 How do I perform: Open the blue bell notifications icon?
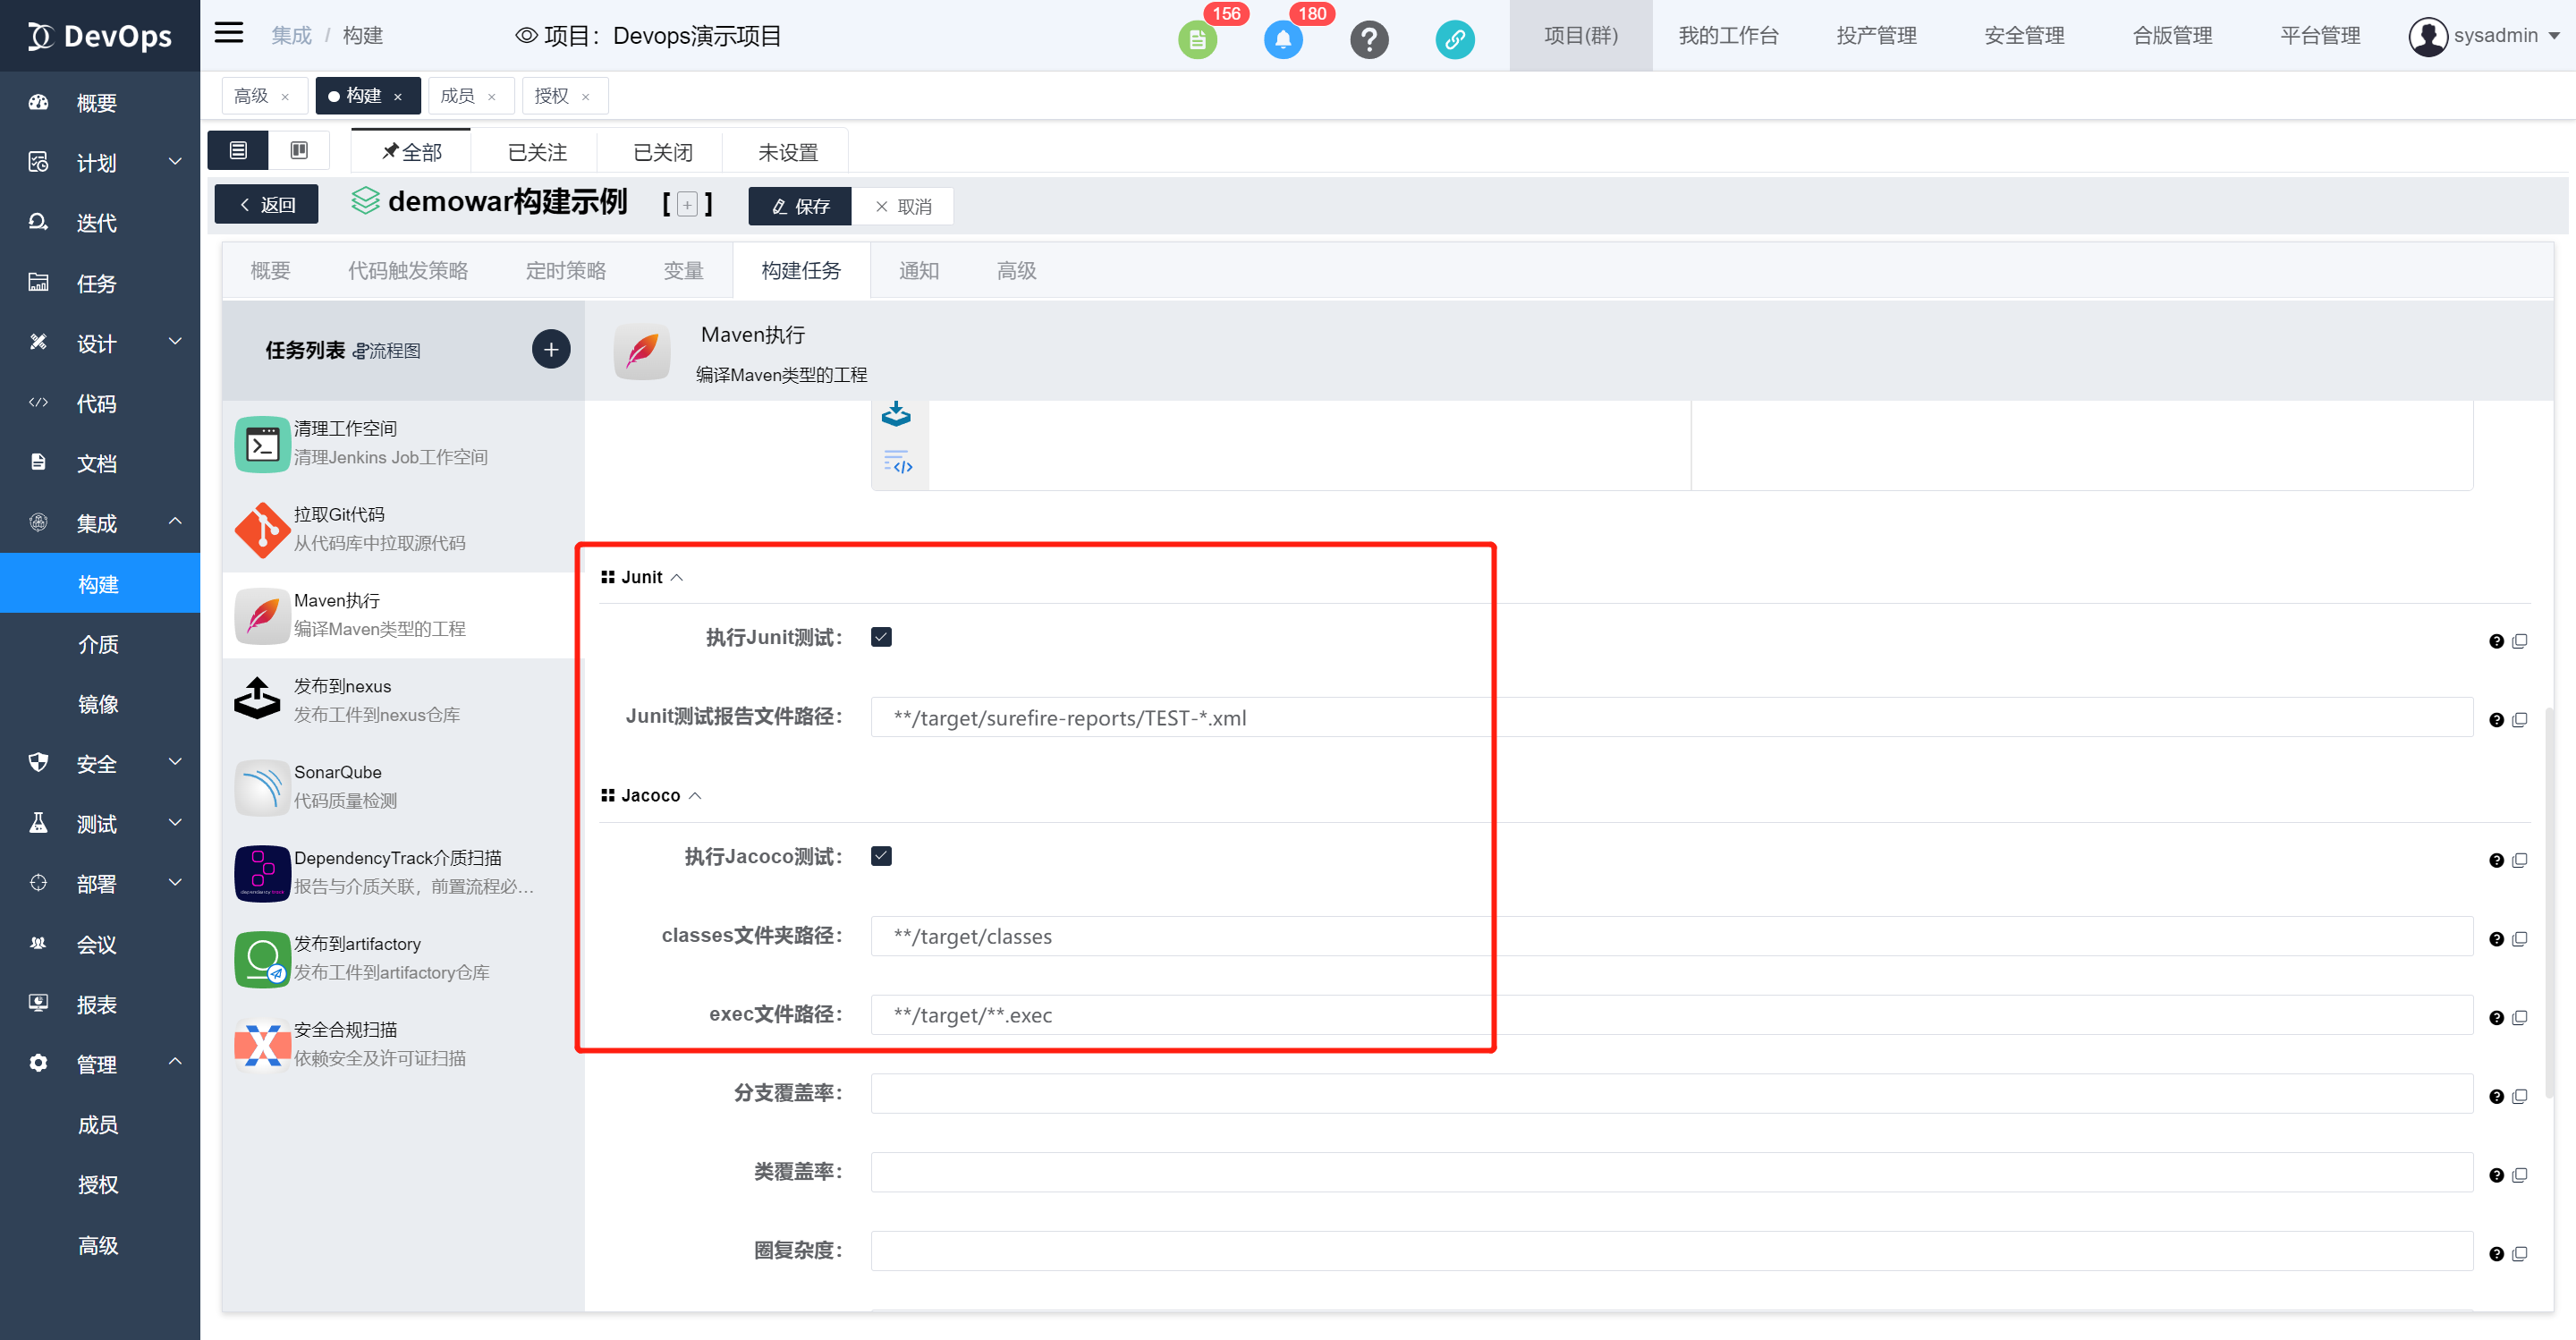(1283, 40)
